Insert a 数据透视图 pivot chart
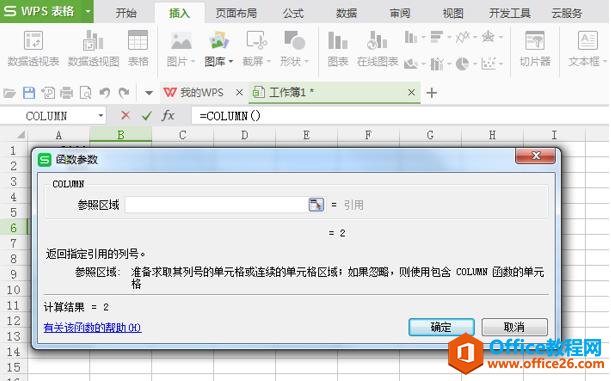Viewport: 611px width, 381px height. (x=94, y=48)
